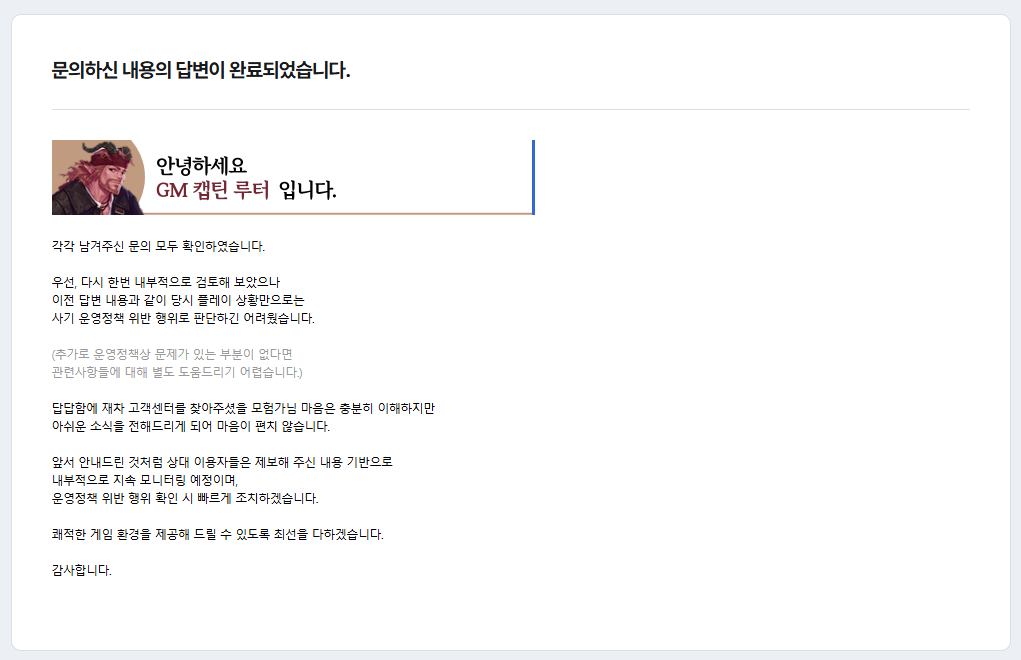Click the "입니다." text beside the GM name
The width and height of the screenshot is (1021, 660).
307,190
